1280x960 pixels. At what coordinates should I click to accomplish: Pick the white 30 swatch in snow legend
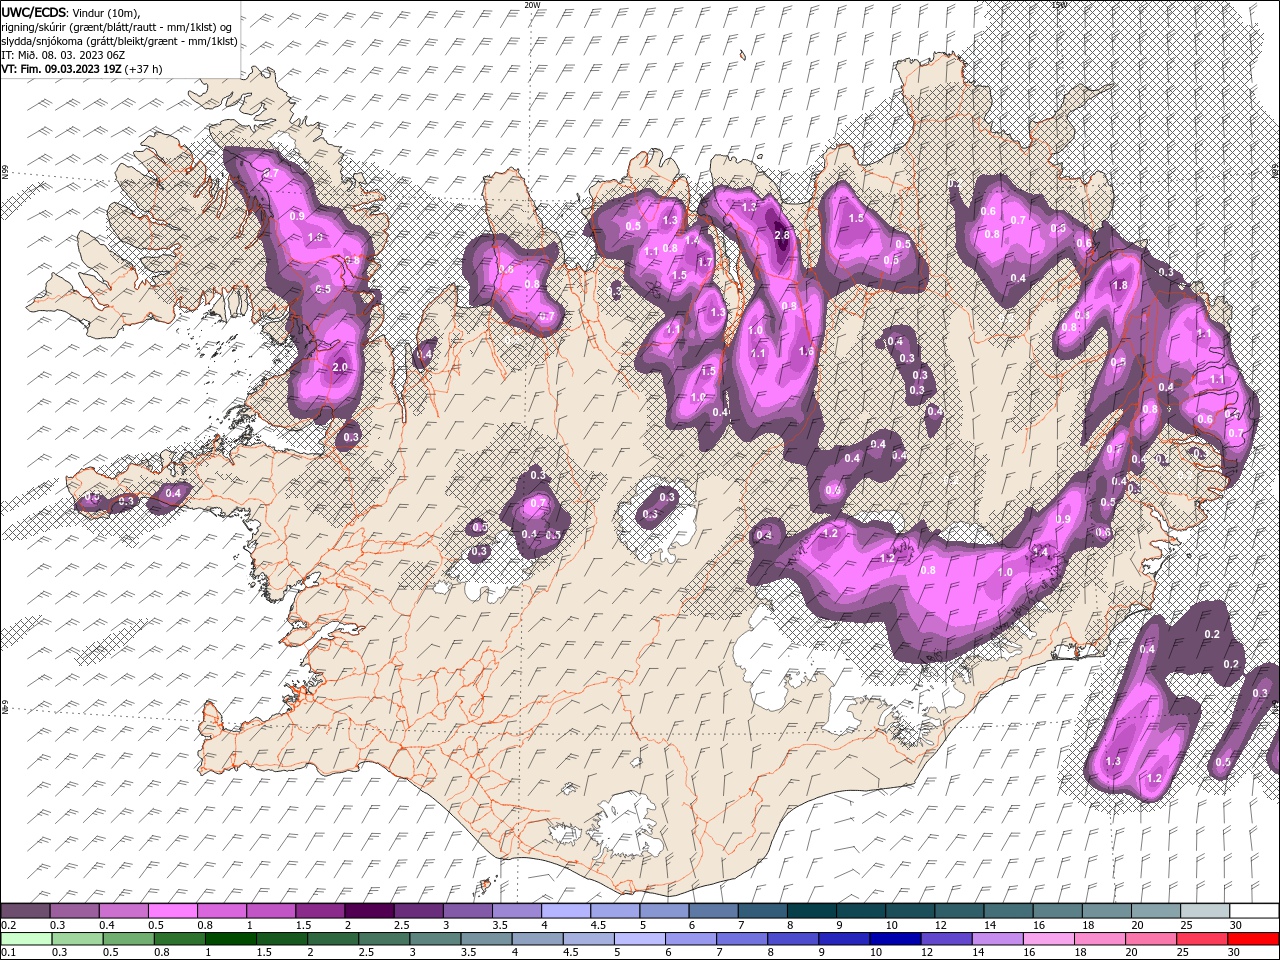point(1254,911)
